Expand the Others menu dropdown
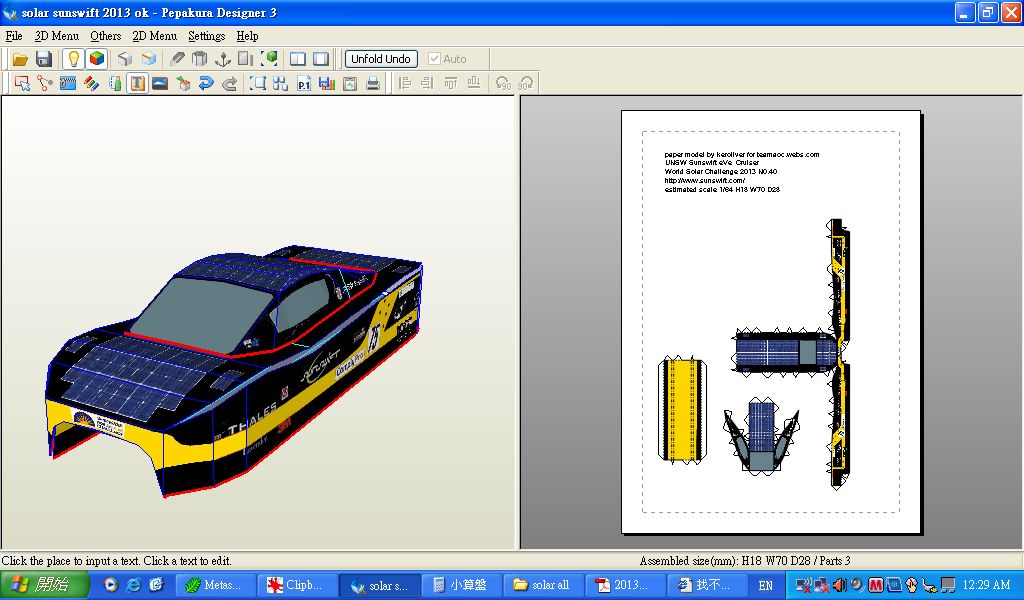 coord(105,36)
